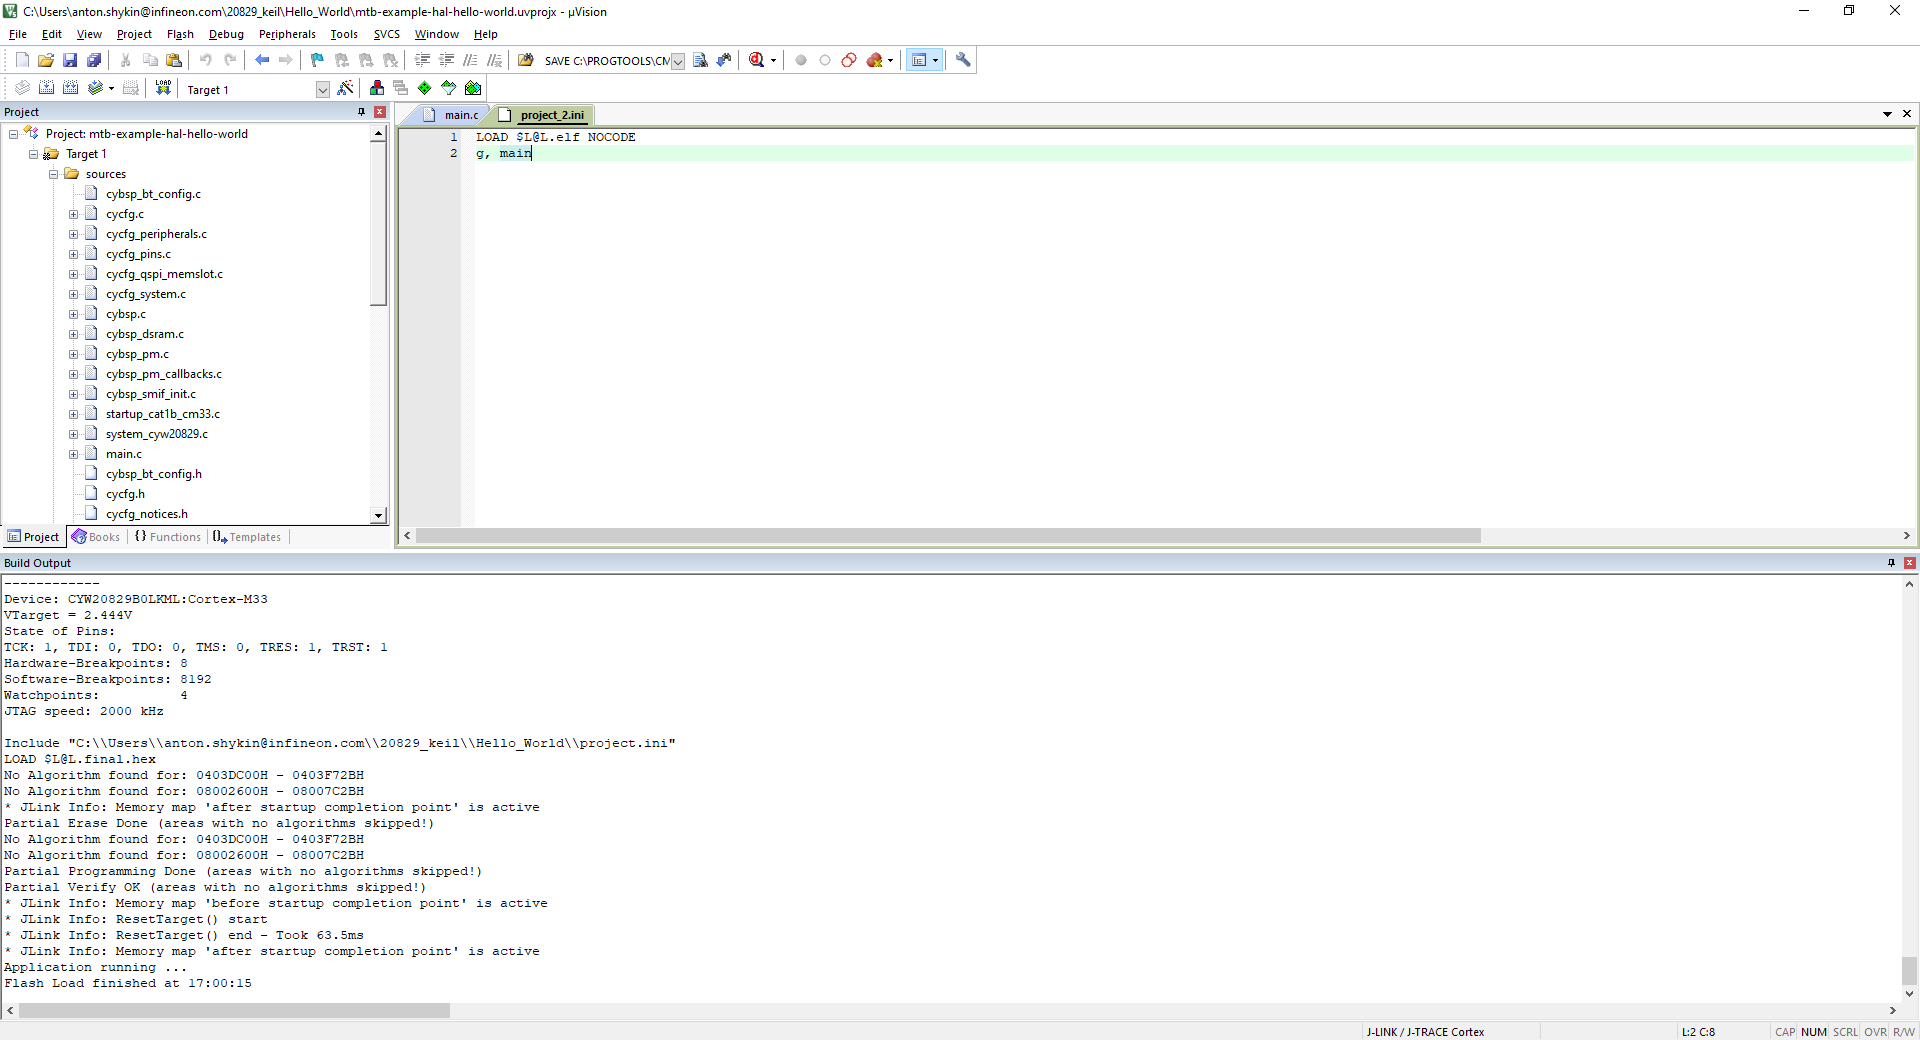1920x1040 pixels.
Task: Open the find text combo box dropdown
Action: [677, 61]
